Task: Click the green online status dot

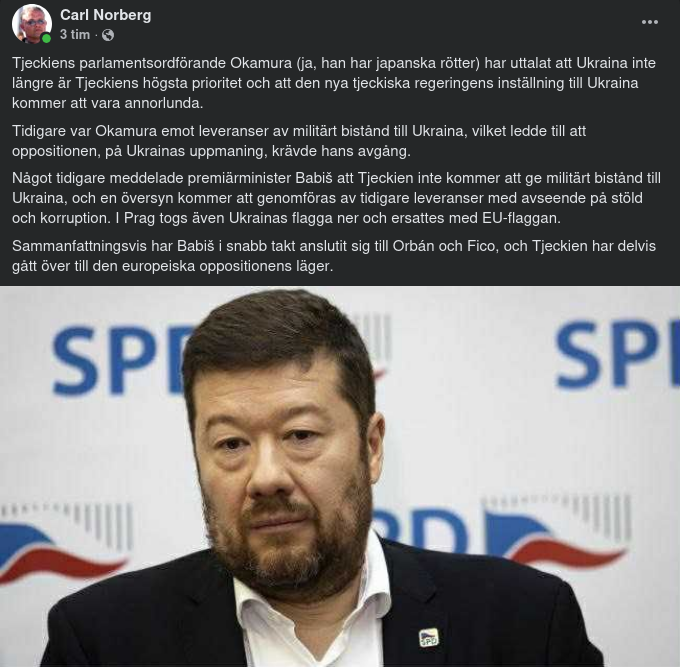Action: [46, 39]
